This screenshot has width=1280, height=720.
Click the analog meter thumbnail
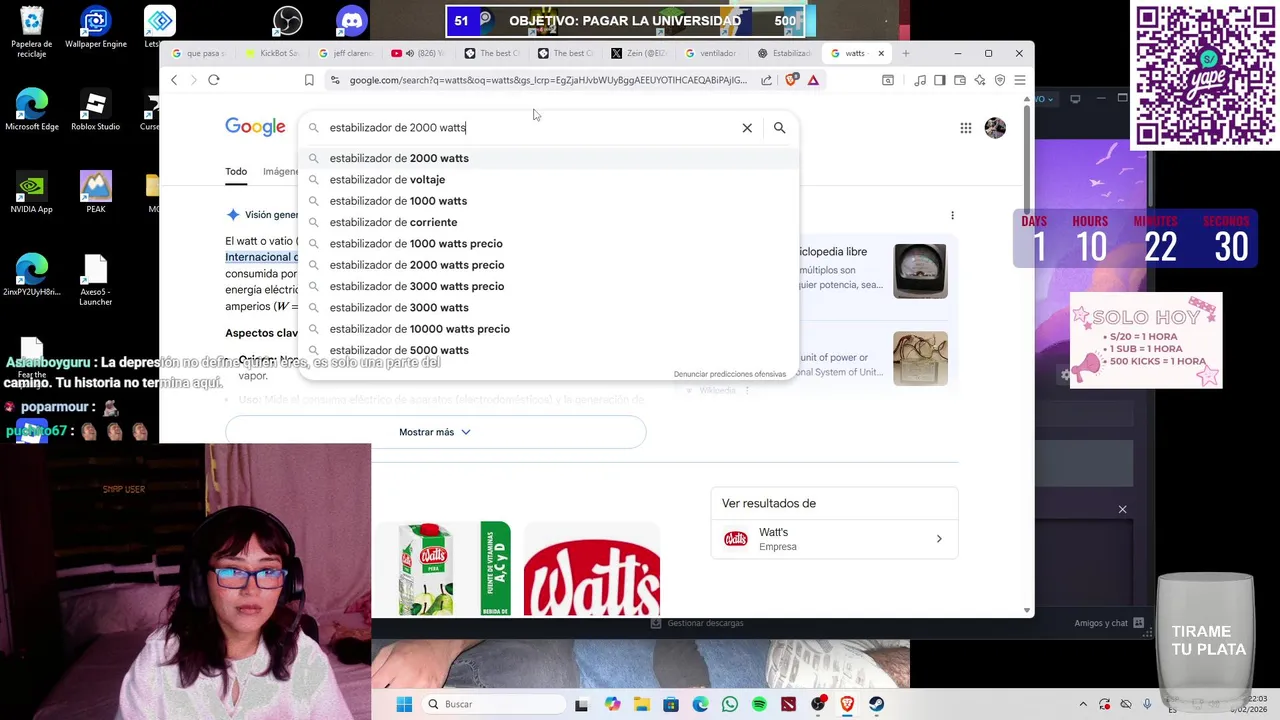pyautogui.click(x=920, y=271)
